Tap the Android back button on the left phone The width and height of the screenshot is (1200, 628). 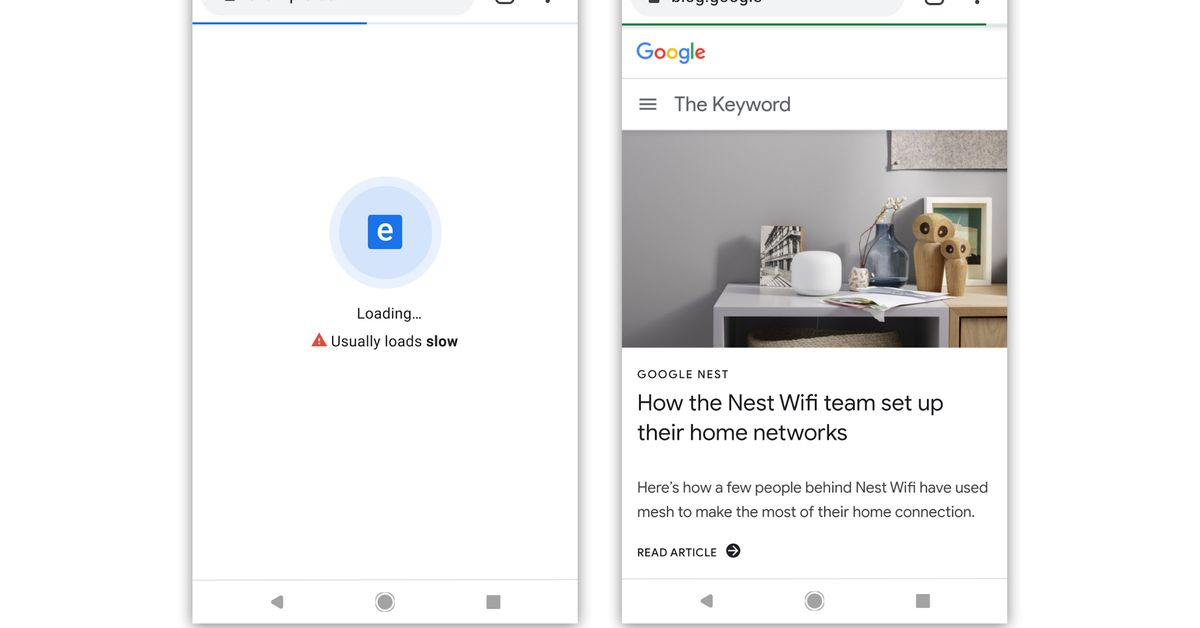pyautogui.click(x=277, y=601)
